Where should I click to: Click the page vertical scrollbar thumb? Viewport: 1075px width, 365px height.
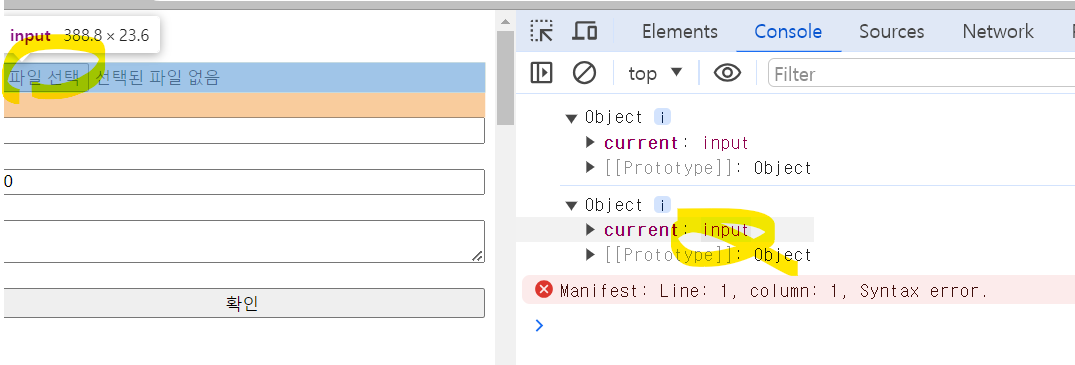tap(505, 78)
